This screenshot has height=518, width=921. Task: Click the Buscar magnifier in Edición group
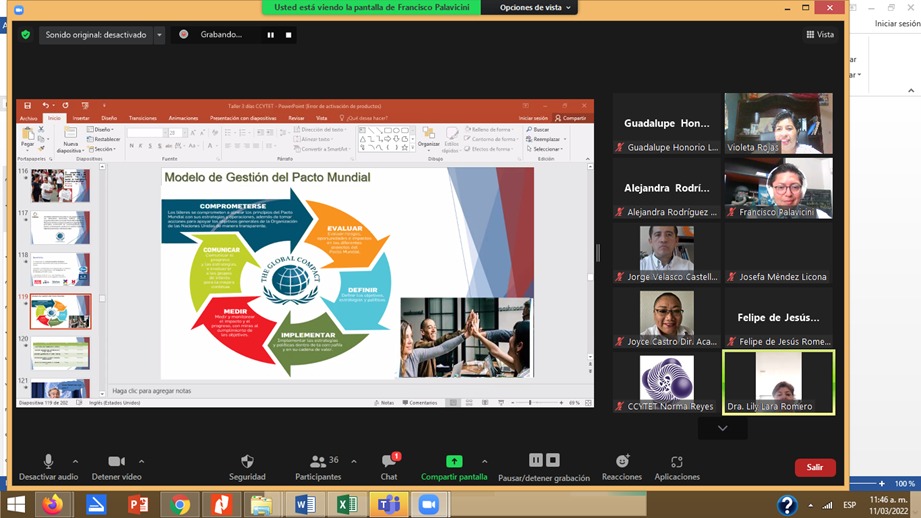[x=529, y=129]
